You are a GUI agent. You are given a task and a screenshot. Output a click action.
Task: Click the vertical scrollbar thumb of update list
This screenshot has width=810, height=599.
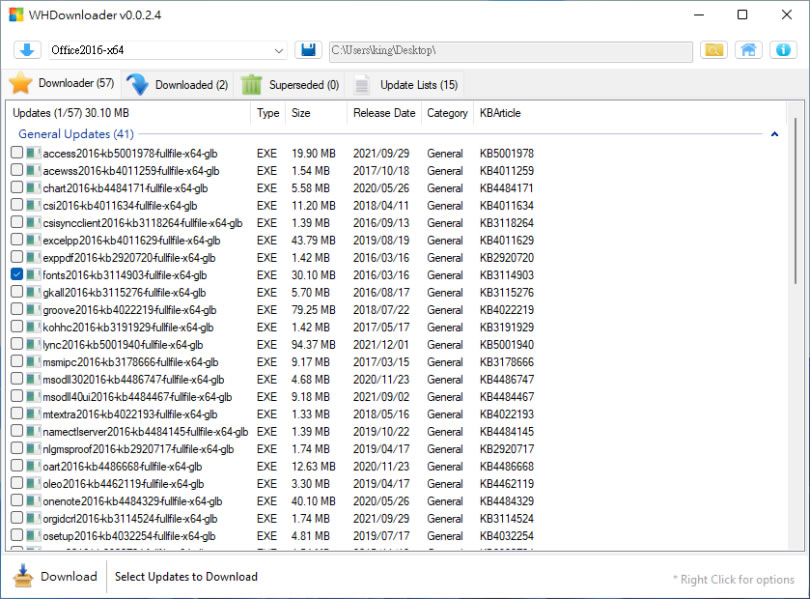point(795,200)
